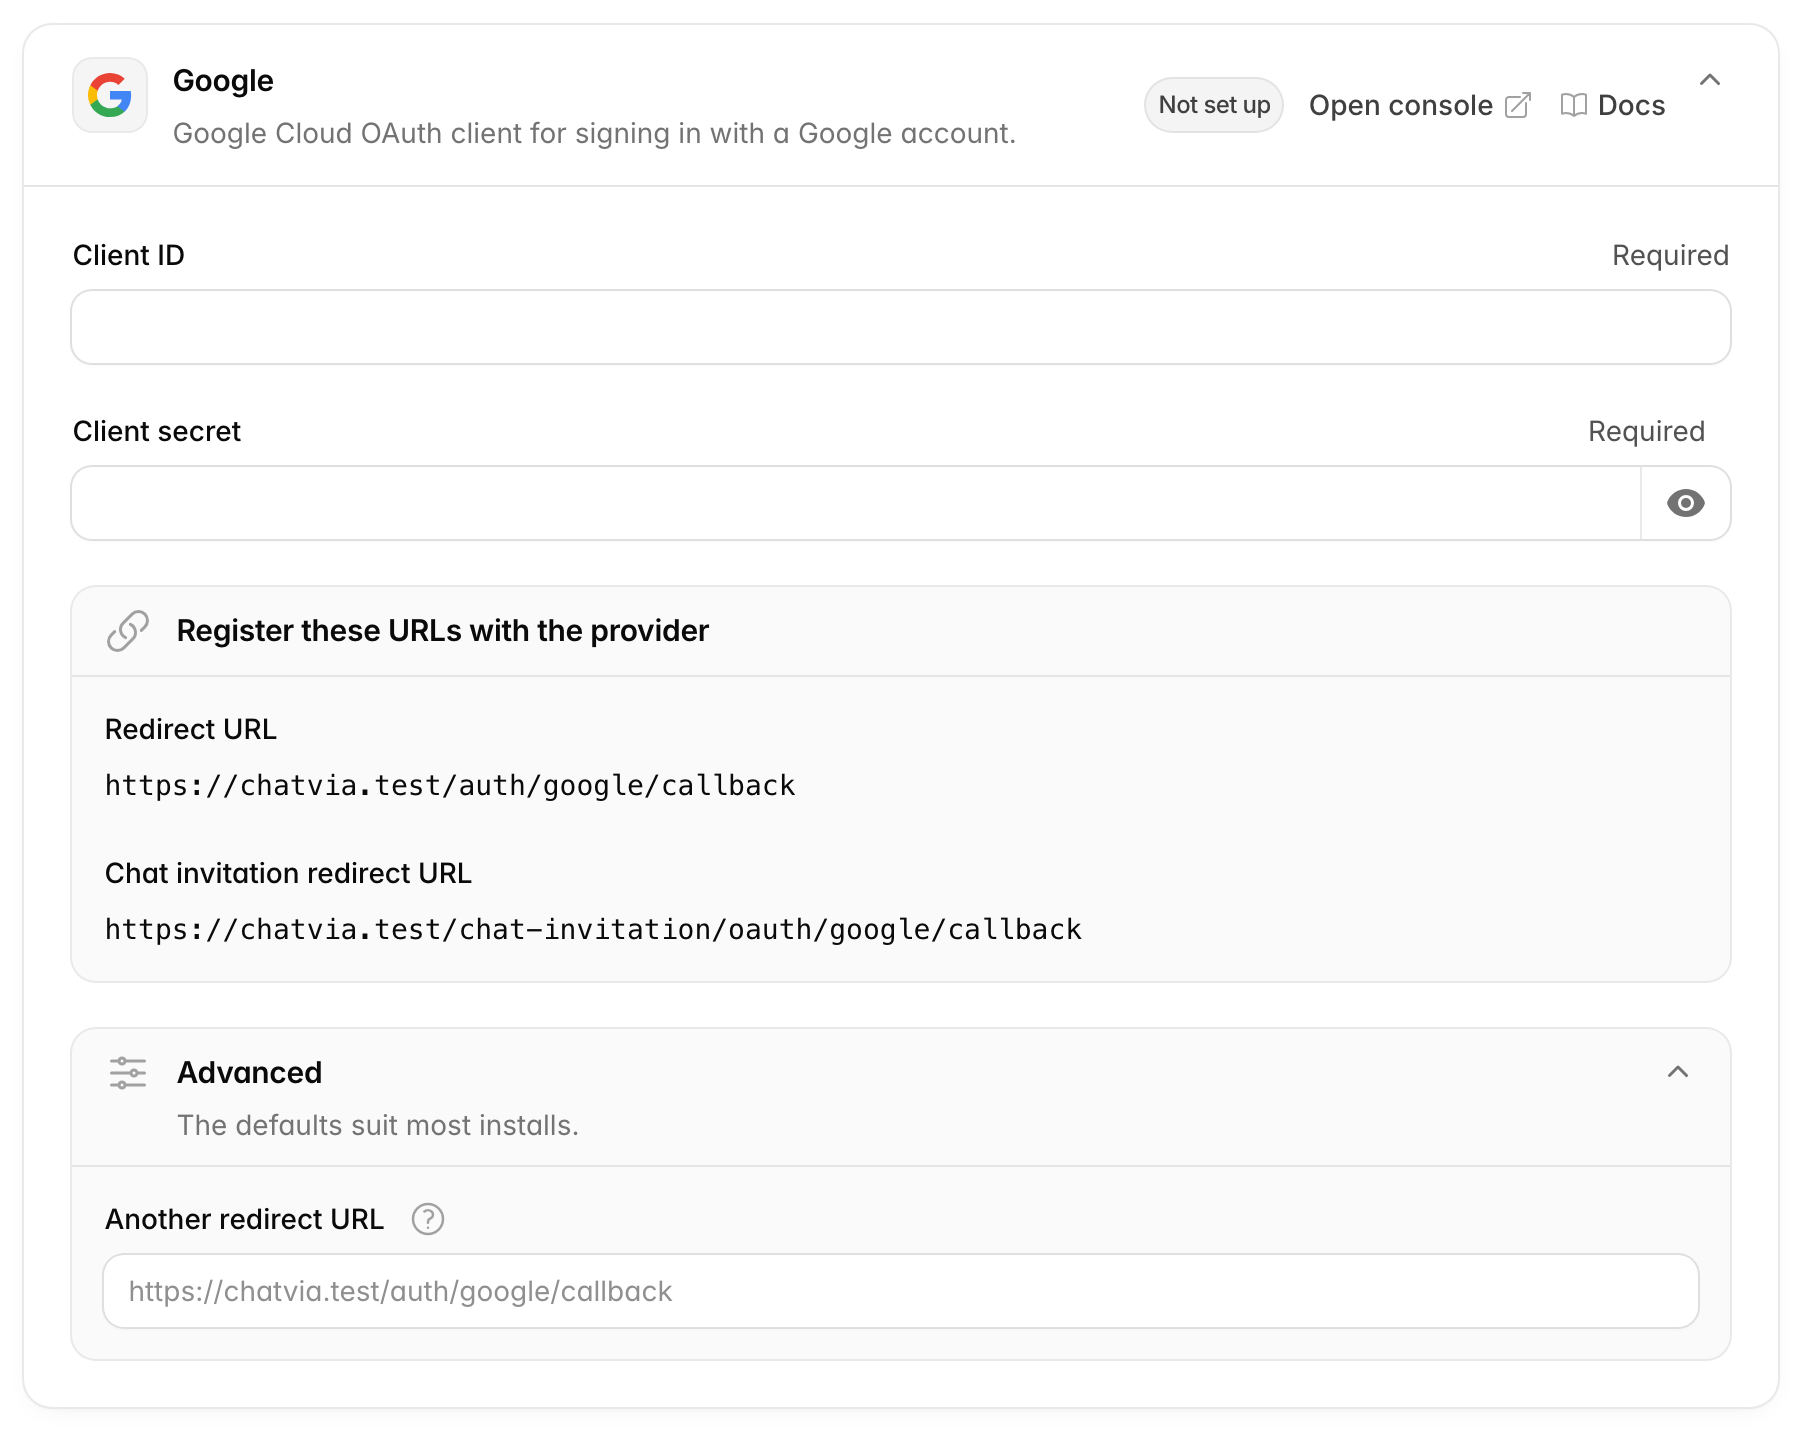Screen dimensions: 1800x1430
Task: Click The defaults suit most installs text
Action: tap(378, 1125)
